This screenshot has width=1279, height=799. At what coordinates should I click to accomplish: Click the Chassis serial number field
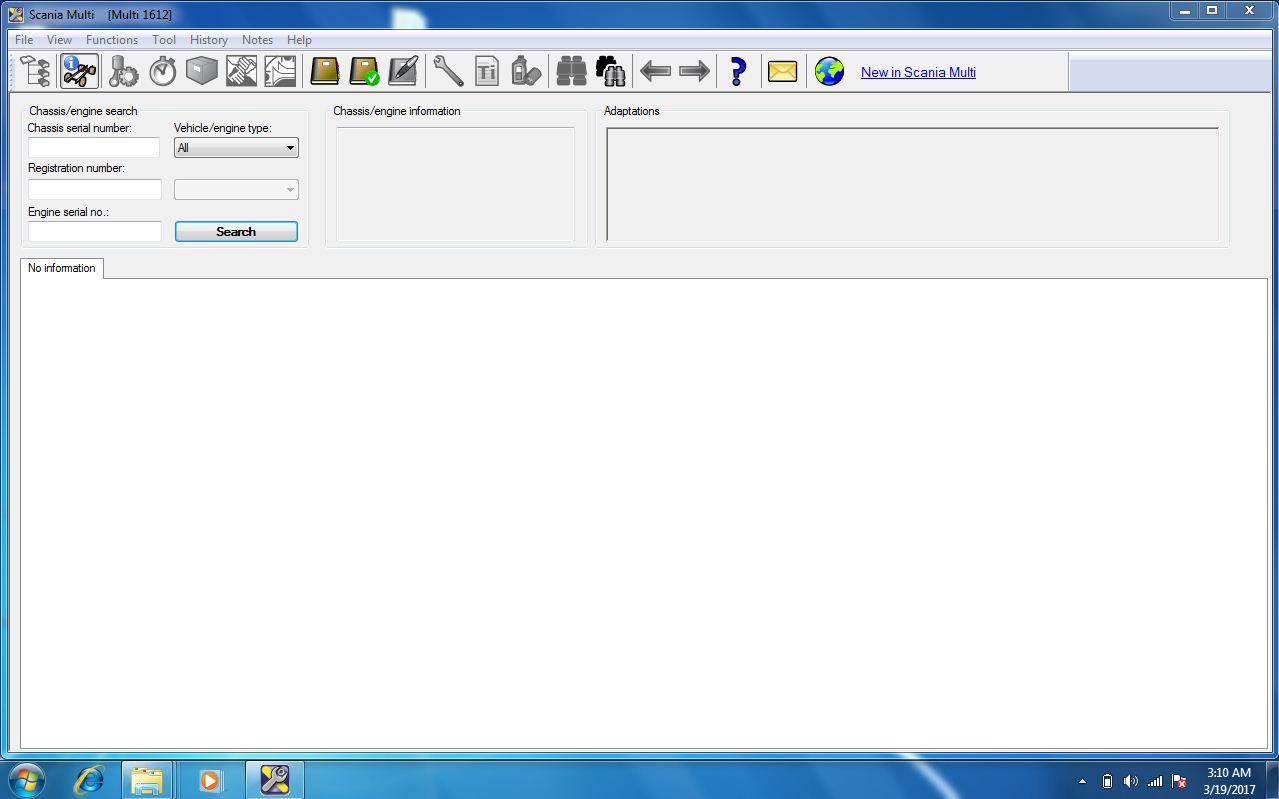coord(94,148)
